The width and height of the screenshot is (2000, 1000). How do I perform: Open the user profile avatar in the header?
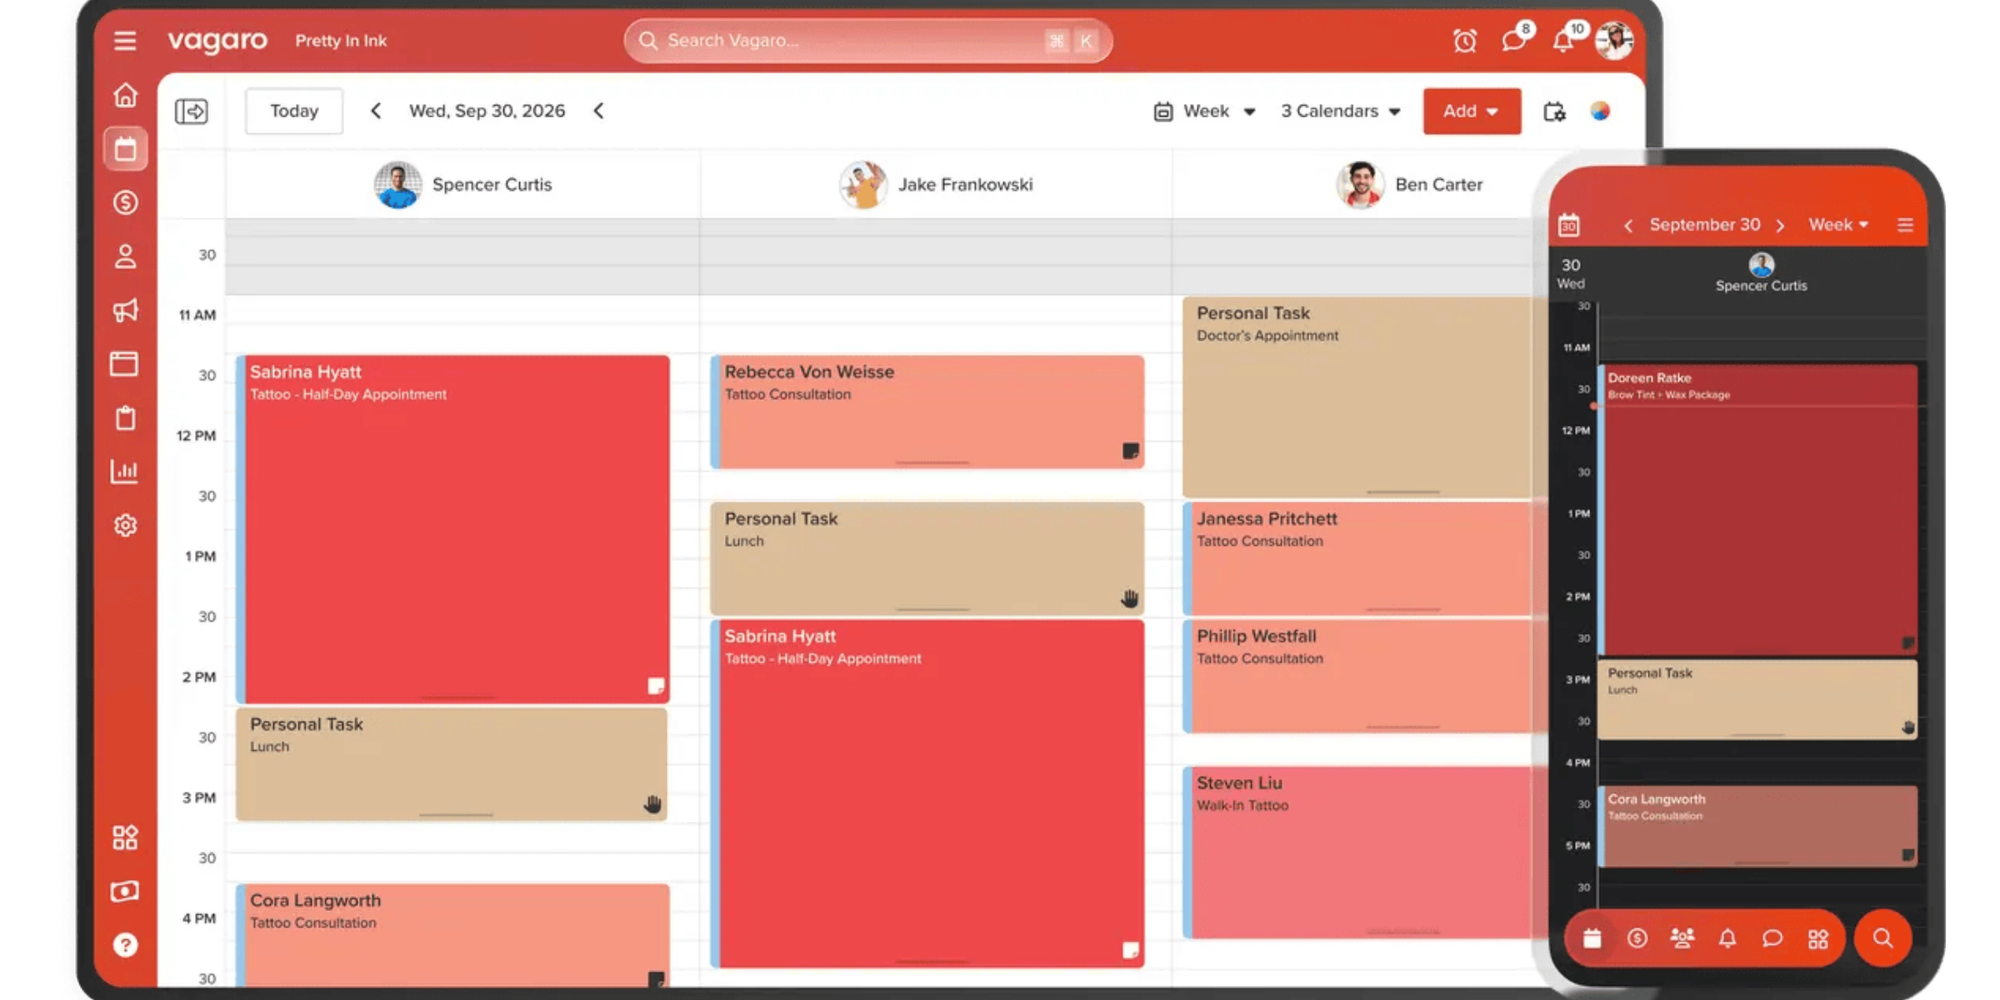[1614, 41]
